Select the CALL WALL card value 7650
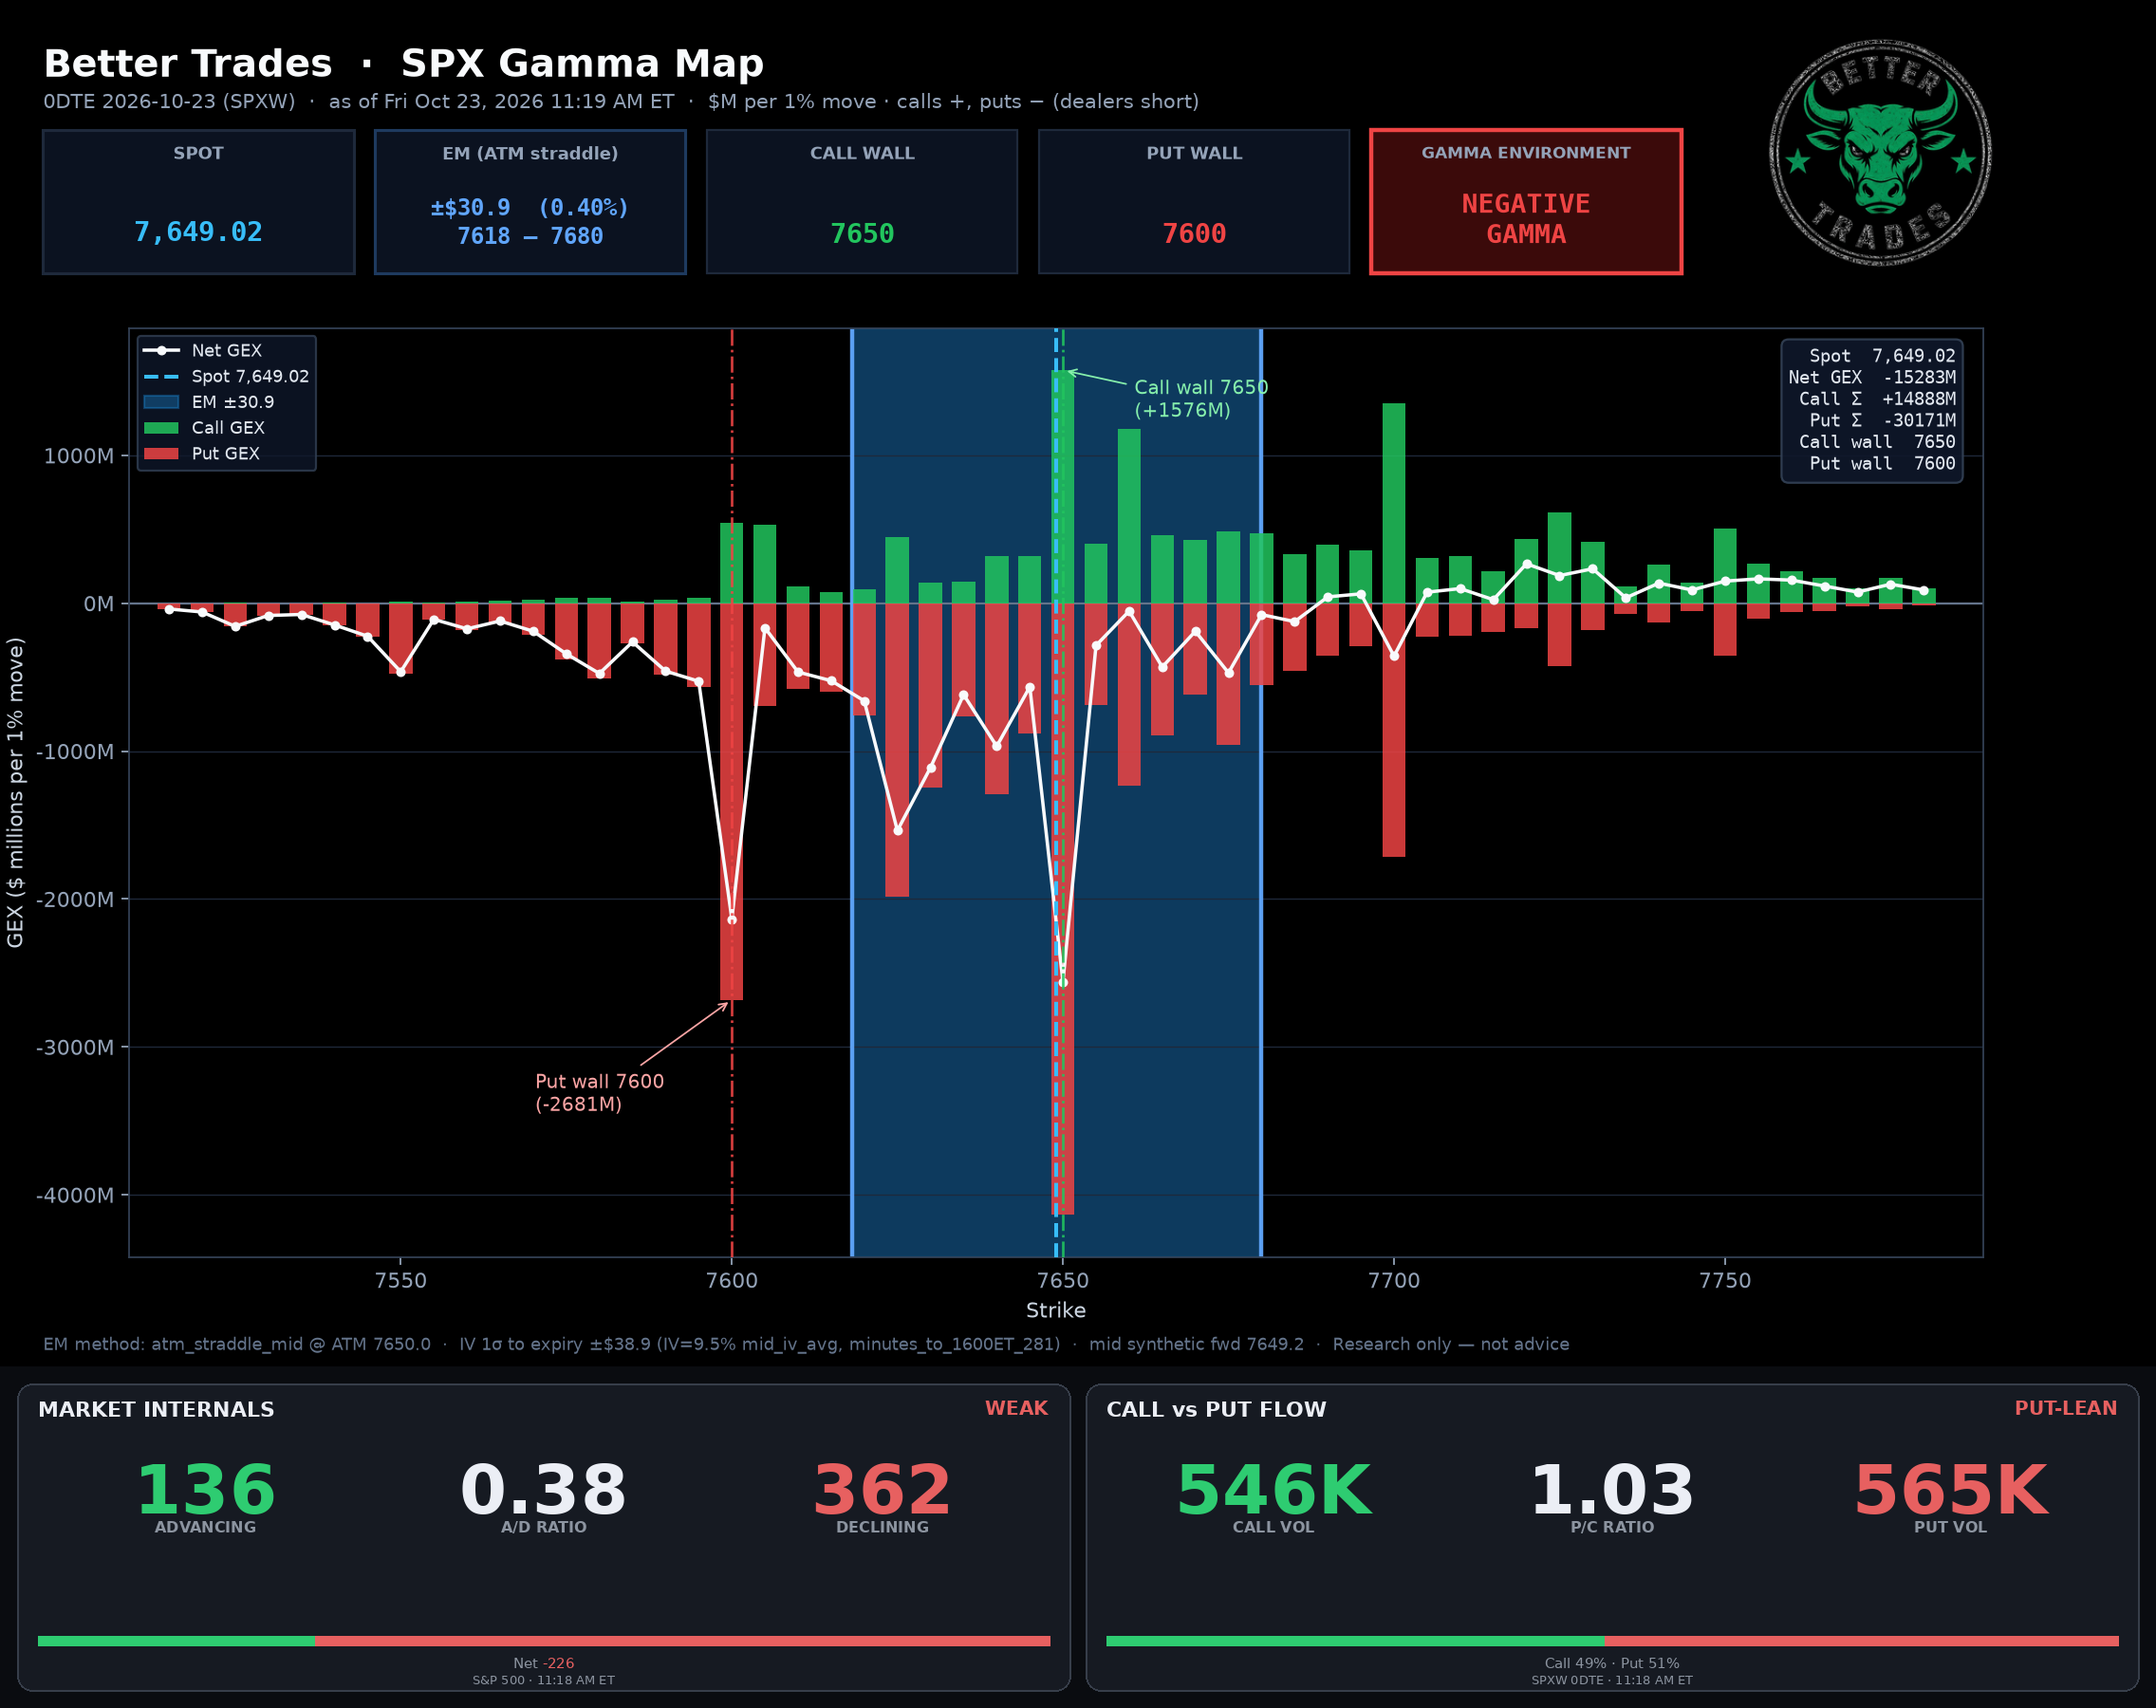Viewport: 2156px width, 1708px height. point(862,234)
